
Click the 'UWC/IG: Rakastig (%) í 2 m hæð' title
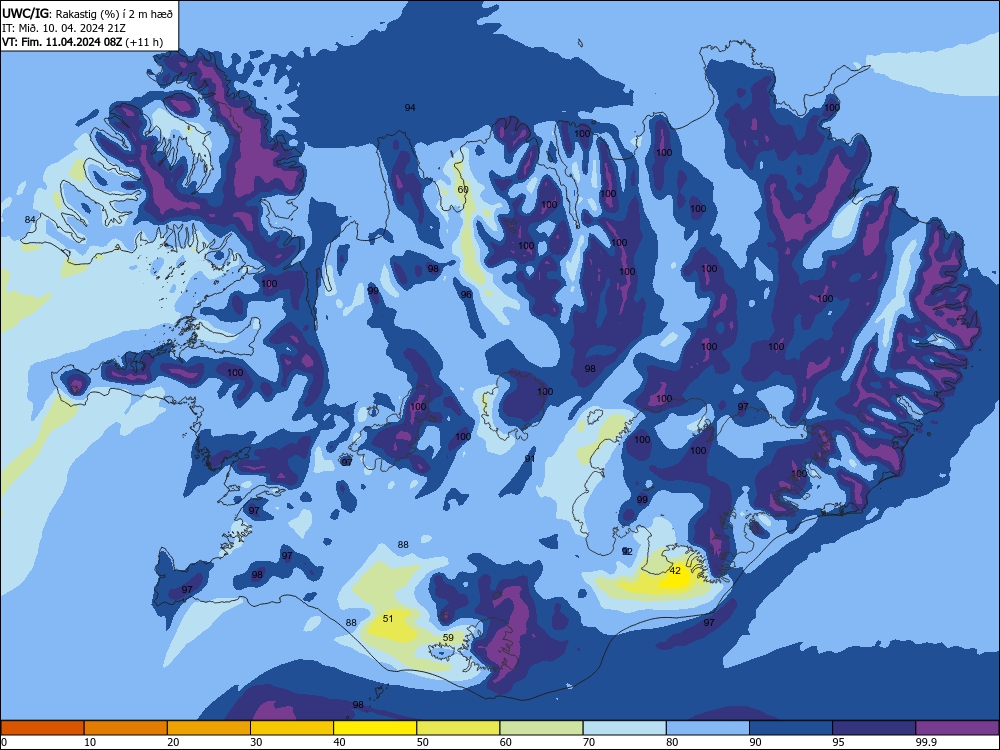pyautogui.click(x=87, y=12)
